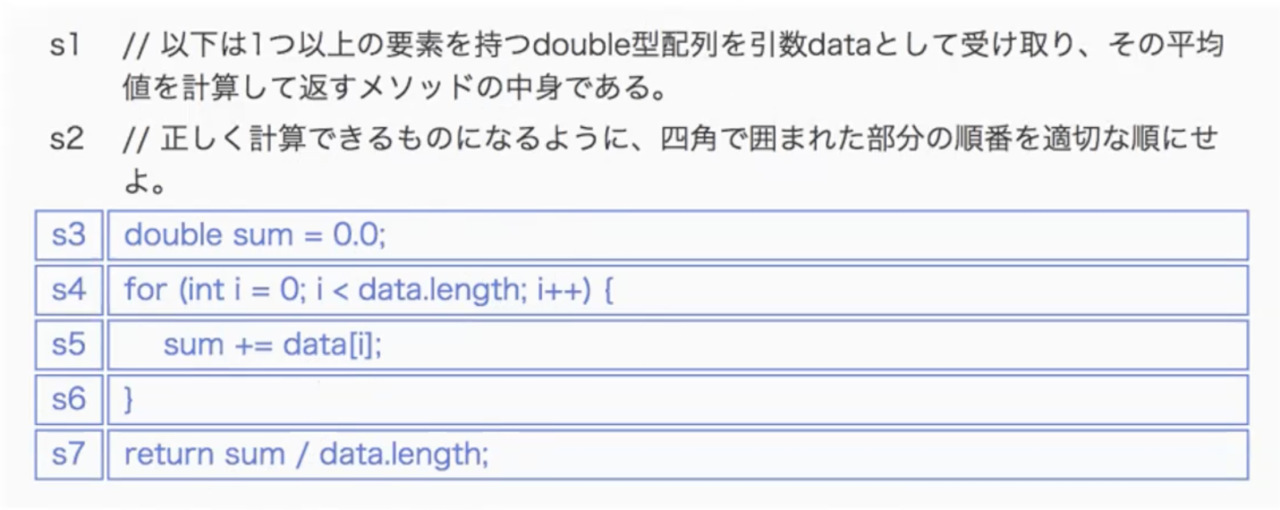Click the s6 label box
1280x510 pixels.
[68, 400]
